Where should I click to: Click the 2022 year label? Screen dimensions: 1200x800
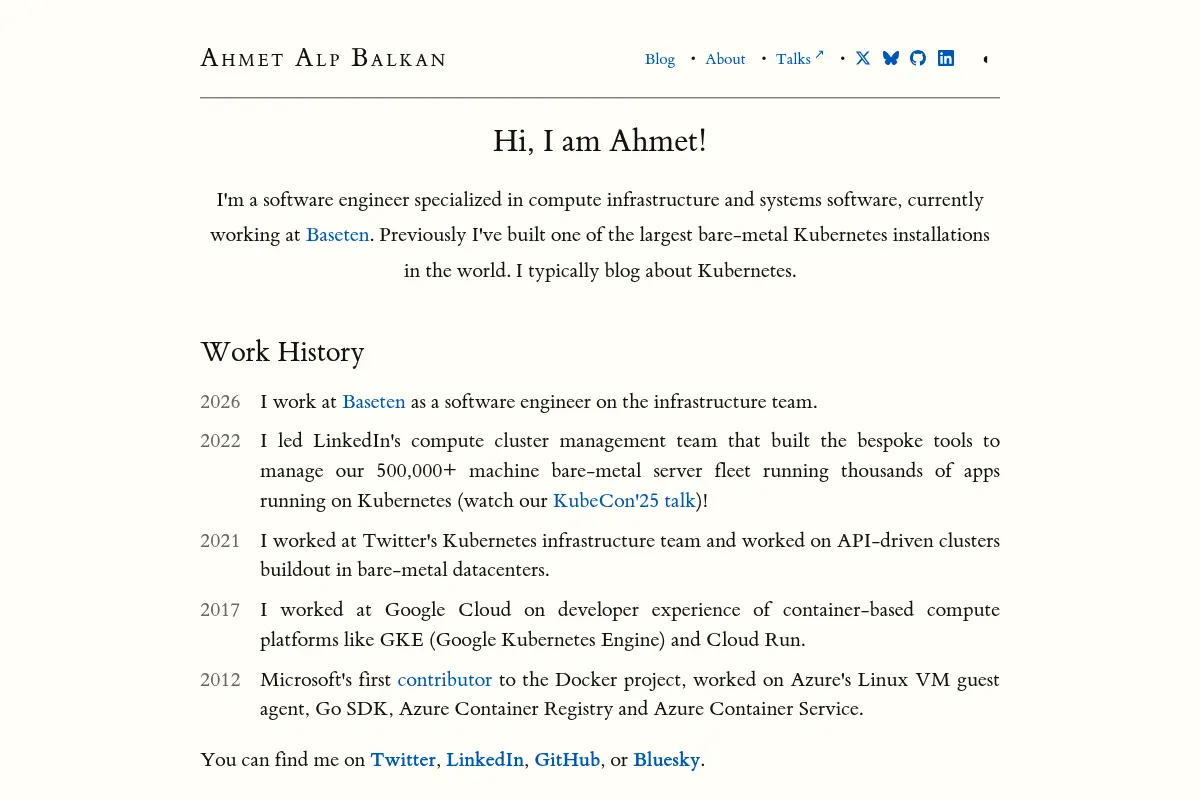click(x=220, y=441)
